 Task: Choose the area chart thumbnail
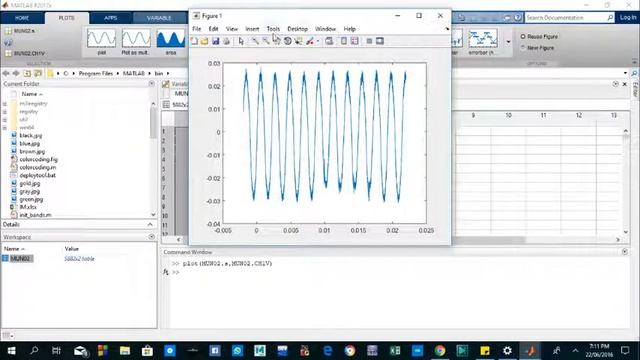[x=171, y=41]
